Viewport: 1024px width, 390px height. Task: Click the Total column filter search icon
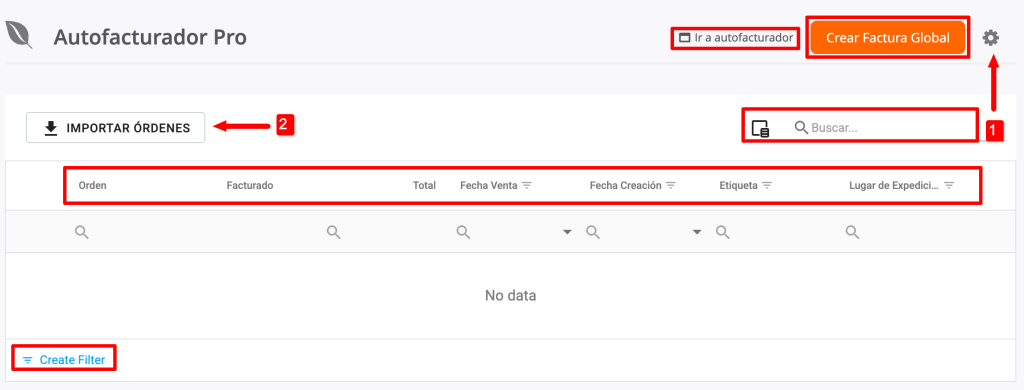click(334, 232)
